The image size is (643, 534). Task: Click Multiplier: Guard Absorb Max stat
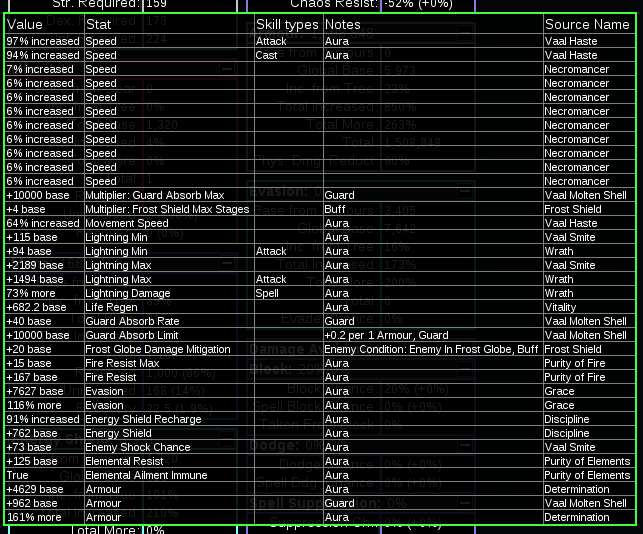(155, 195)
